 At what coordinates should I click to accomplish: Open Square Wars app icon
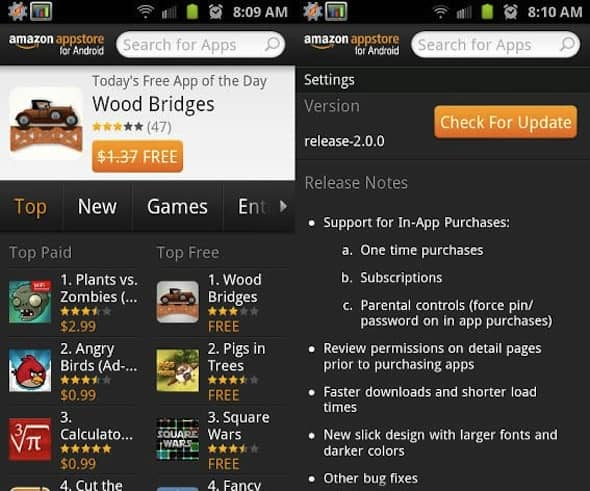(178, 439)
